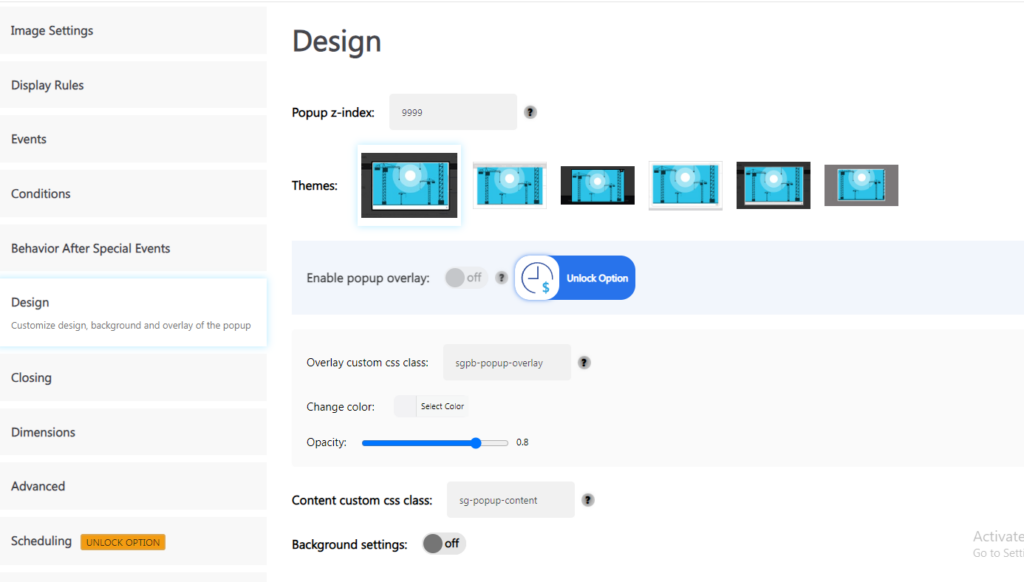
Task: Click the help icon beside Enable popup overlay
Action: click(x=501, y=278)
